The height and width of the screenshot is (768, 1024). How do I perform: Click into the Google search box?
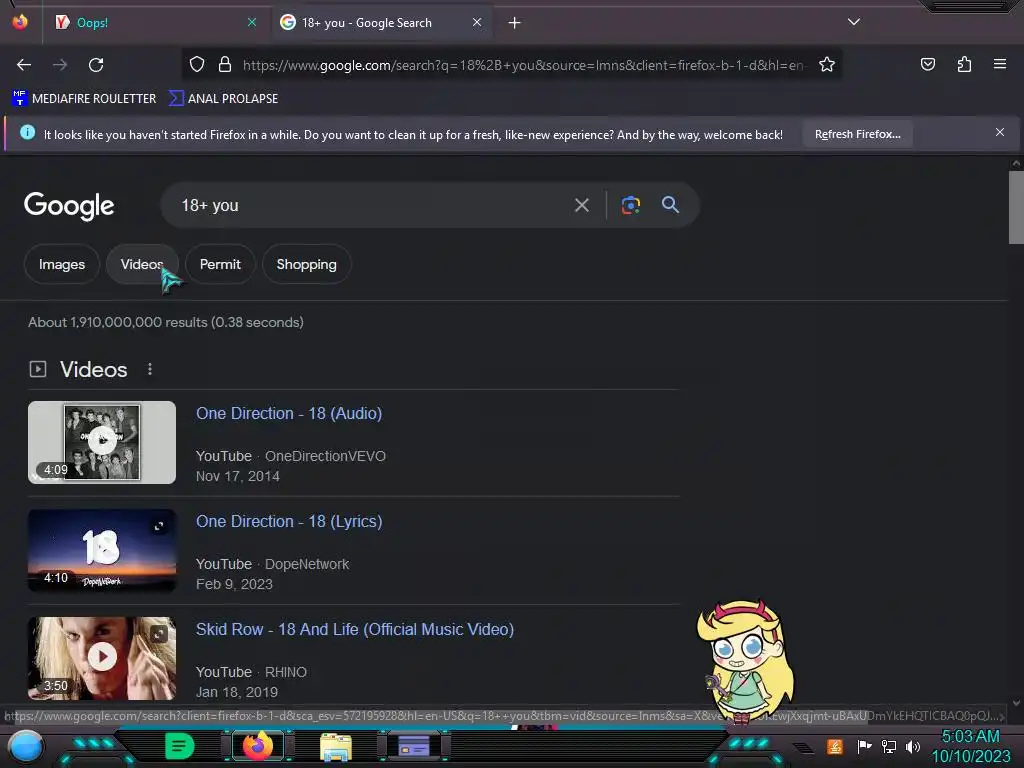[372, 205]
